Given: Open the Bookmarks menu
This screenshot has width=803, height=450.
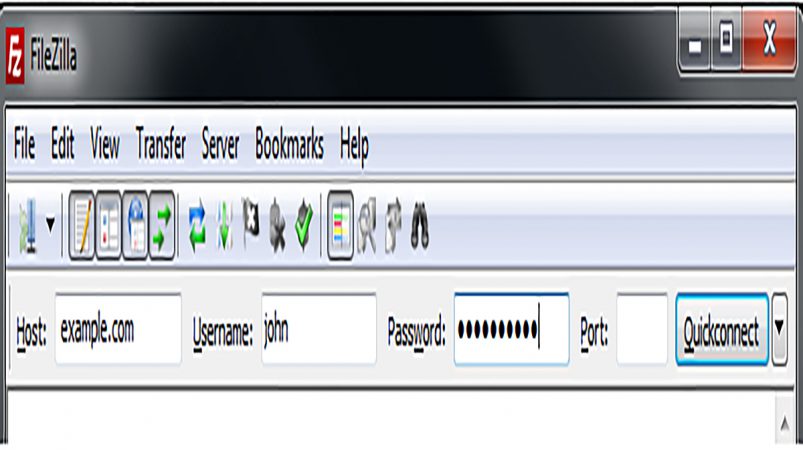Looking at the screenshot, I should 289,144.
